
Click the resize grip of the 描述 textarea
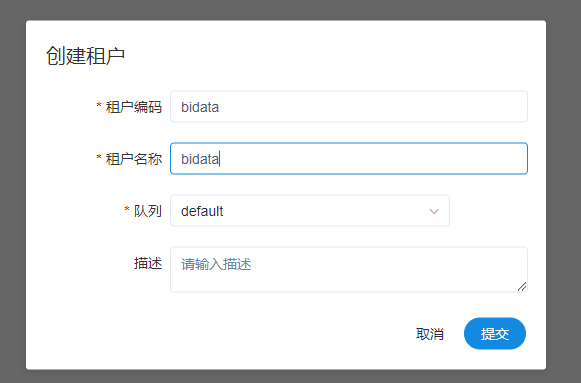(522, 286)
